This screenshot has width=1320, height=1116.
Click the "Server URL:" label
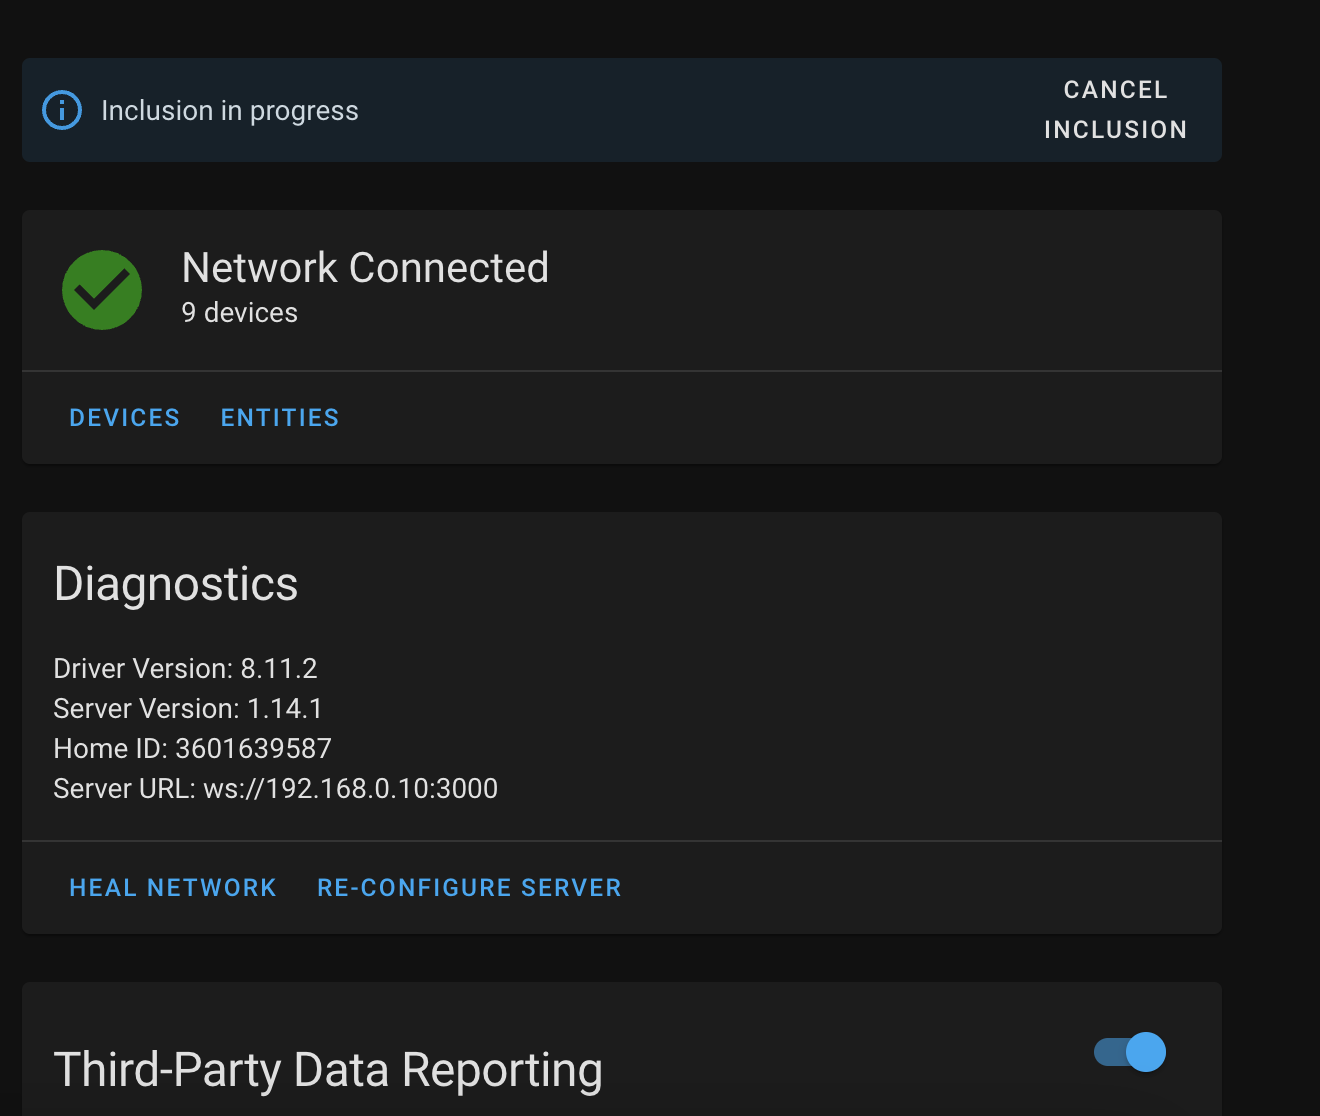[124, 789]
